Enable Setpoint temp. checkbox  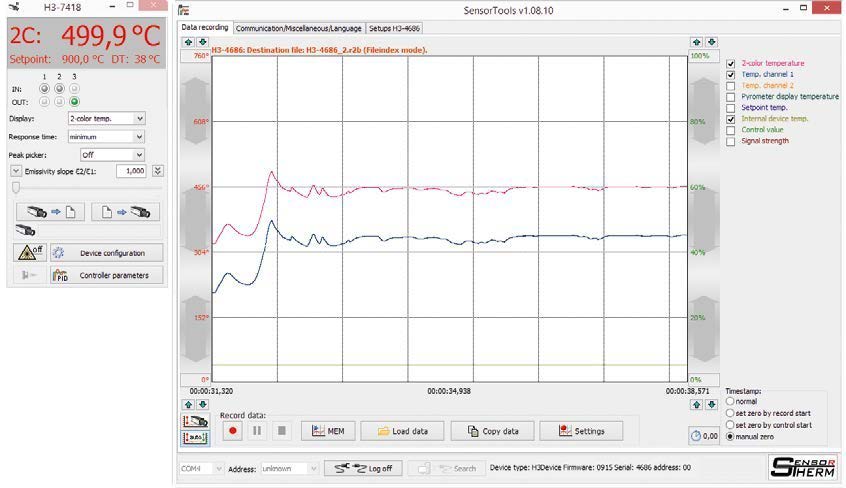pos(731,108)
